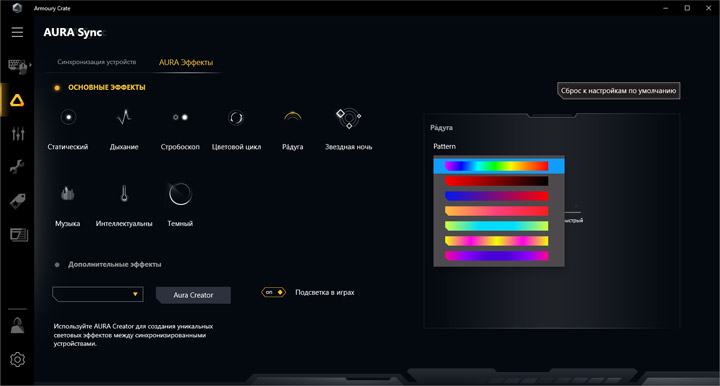Click Сброс к настройкам по умолчанию button
Viewport: 720px width, 386px height.
pyautogui.click(x=619, y=91)
